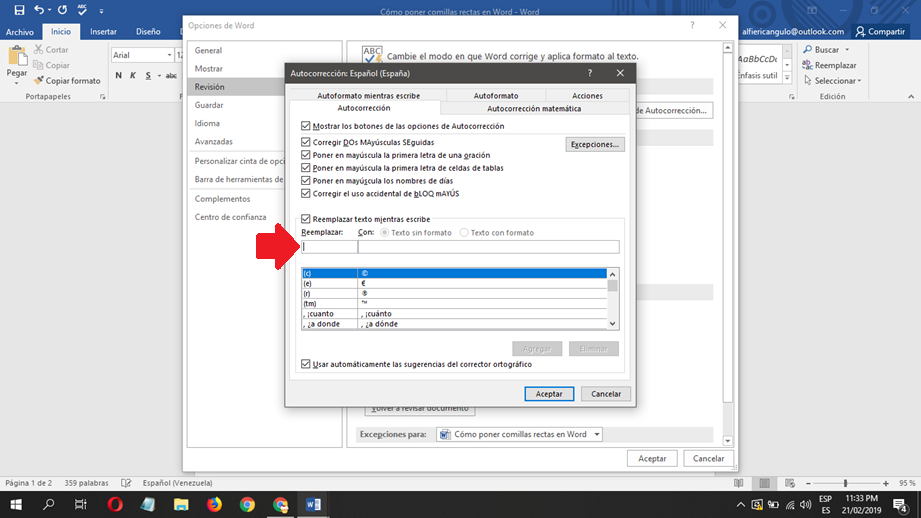921x518 pixels.
Task: Click Cancelar in the Autocorrección dialog
Action: (x=606, y=394)
